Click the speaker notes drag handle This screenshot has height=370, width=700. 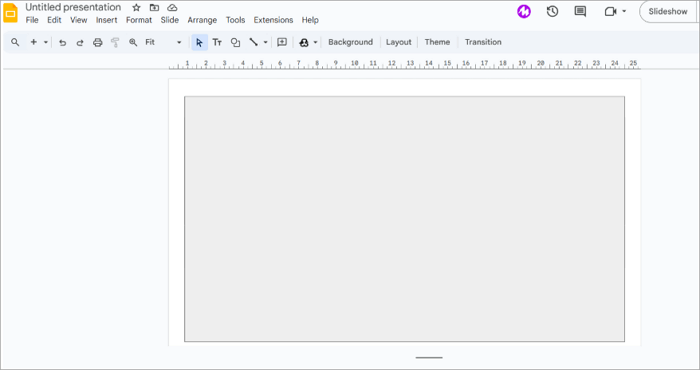(429, 358)
